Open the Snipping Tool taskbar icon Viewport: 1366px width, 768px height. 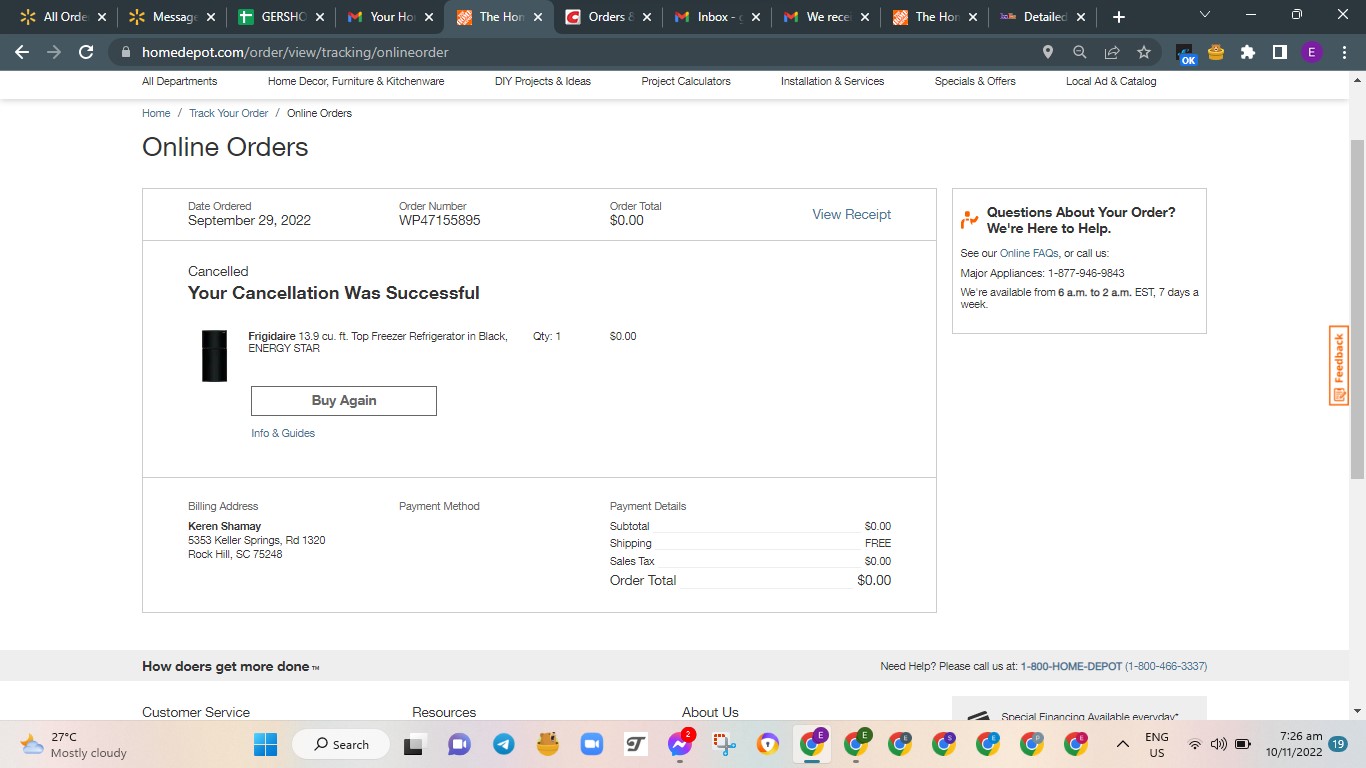(724, 744)
